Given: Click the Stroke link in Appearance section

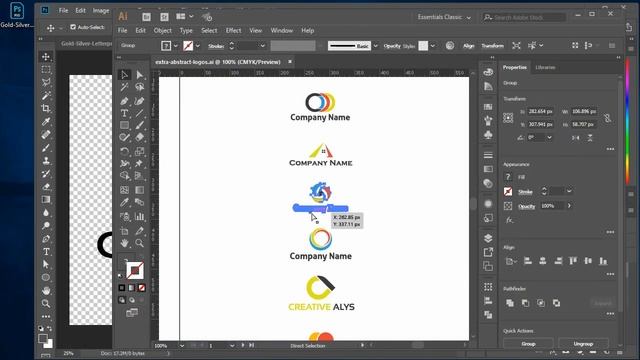Looking at the screenshot, I should tap(525, 191).
